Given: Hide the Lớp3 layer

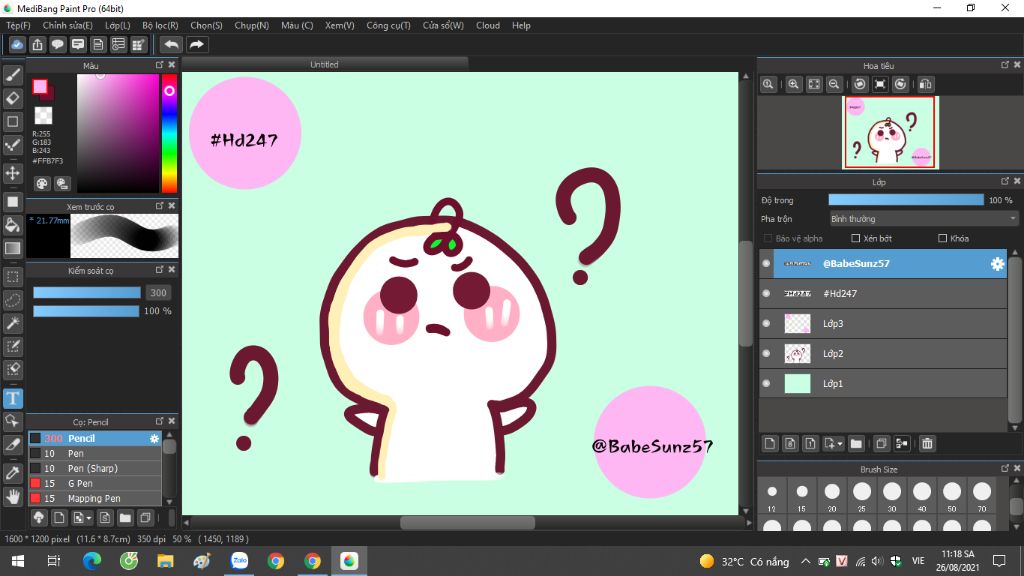Looking at the screenshot, I should 766,323.
